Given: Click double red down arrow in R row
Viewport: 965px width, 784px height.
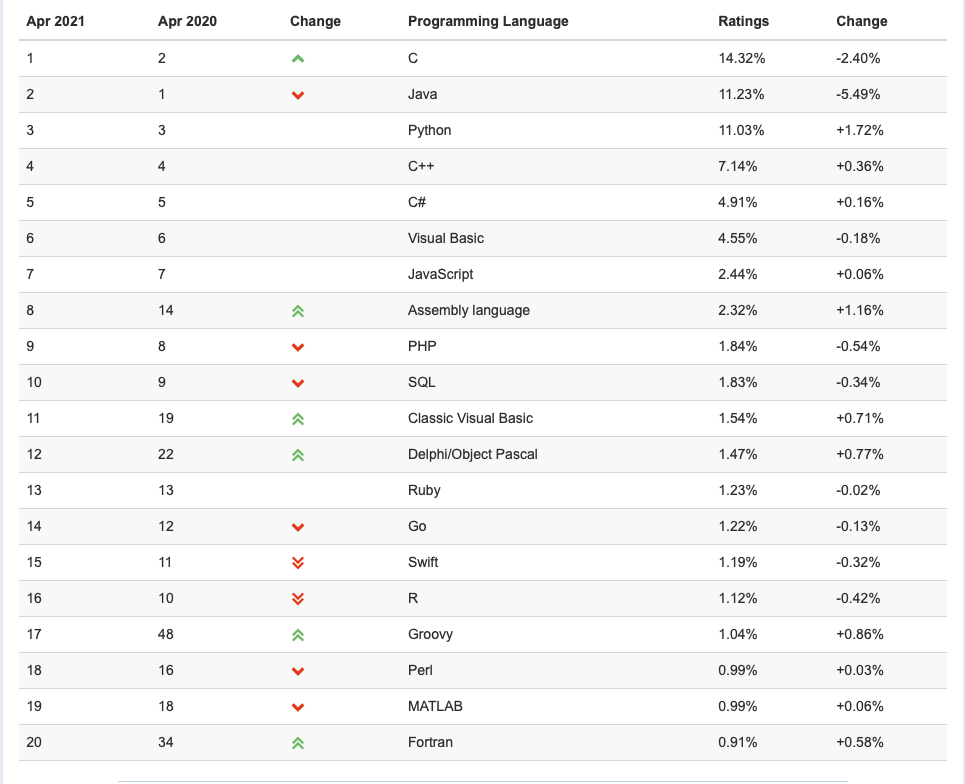Looking at the screenshot, I should 298,599.
